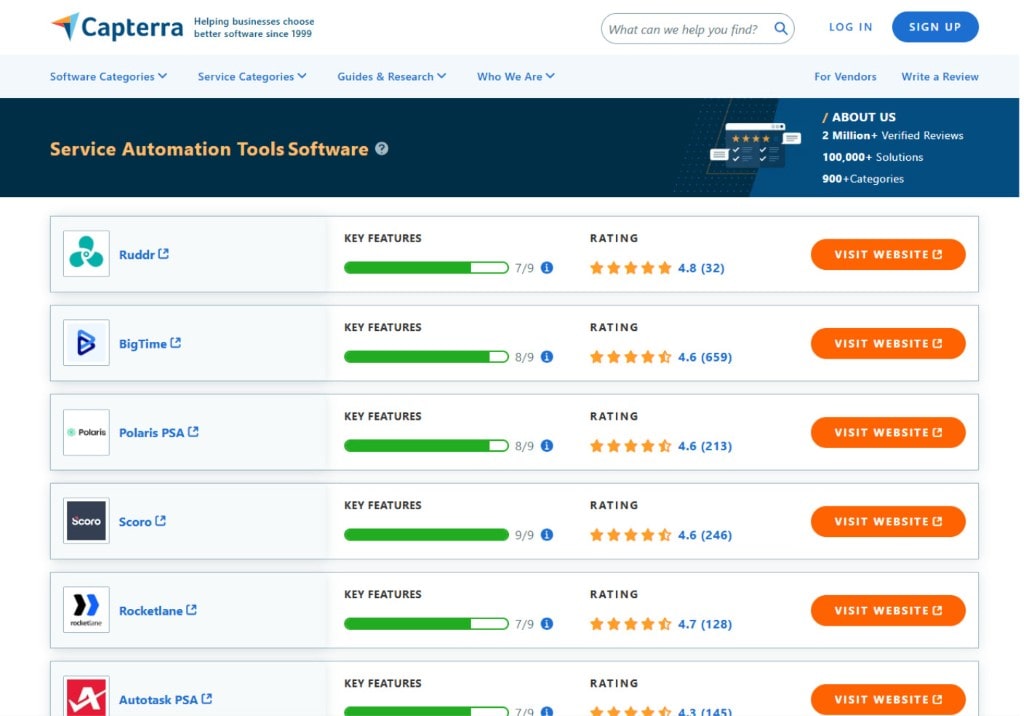This screenshot has width=1024, height=716.
Task: Click the Scoro logo icon
Action: click(86, 521)
